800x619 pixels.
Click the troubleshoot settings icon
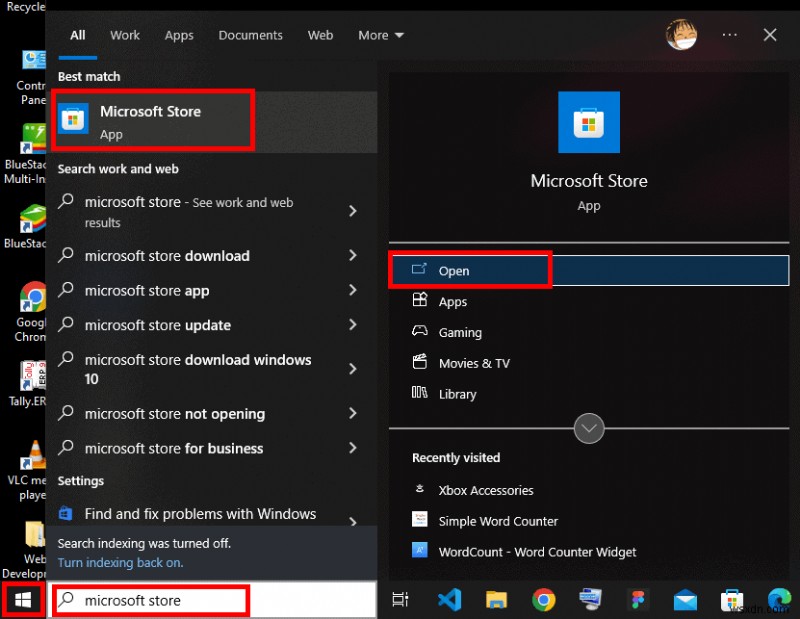(x=65, y=513)
